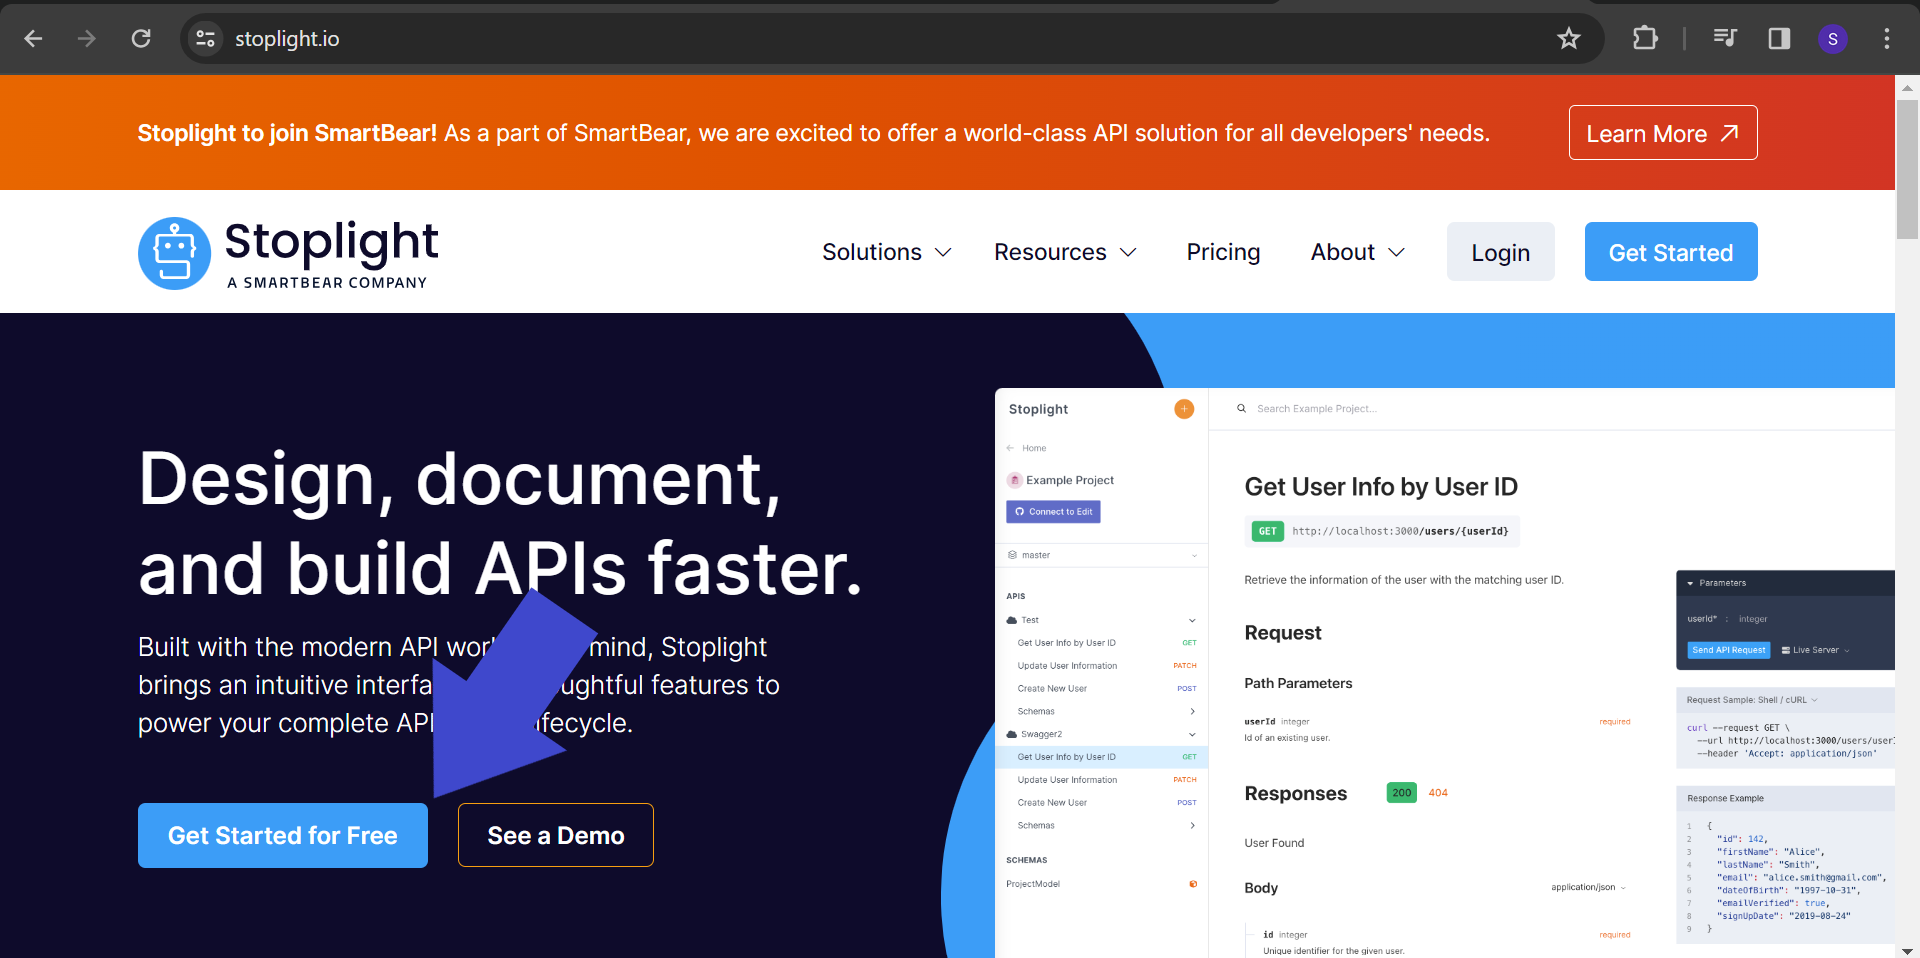Select Update User Information under Swagger2
1920x958 pixels.
pos(1106,780)
